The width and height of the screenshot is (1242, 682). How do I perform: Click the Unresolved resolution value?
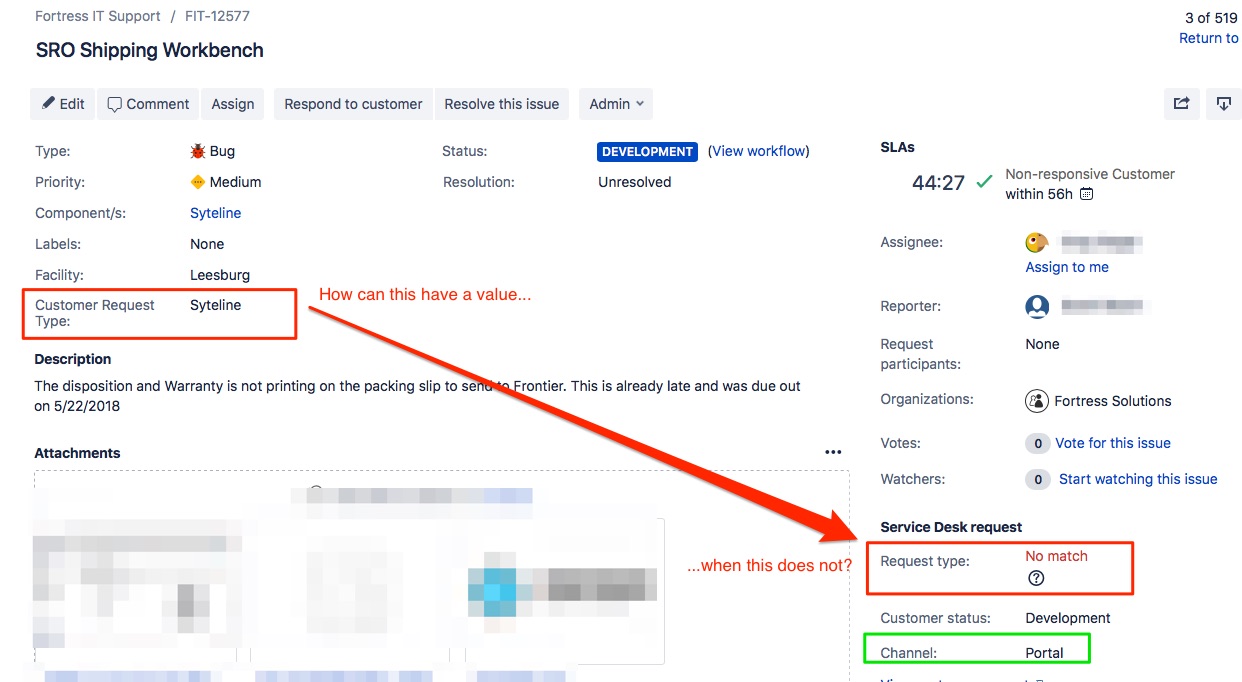point(635,182)
